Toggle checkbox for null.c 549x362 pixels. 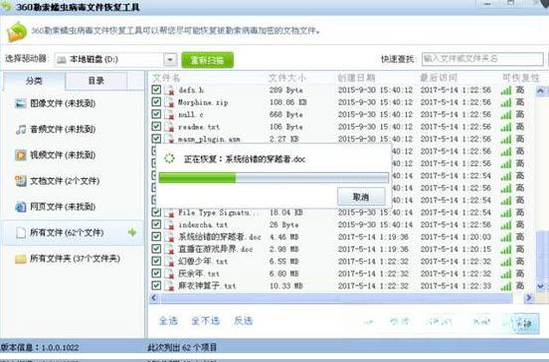coord(156,114)
